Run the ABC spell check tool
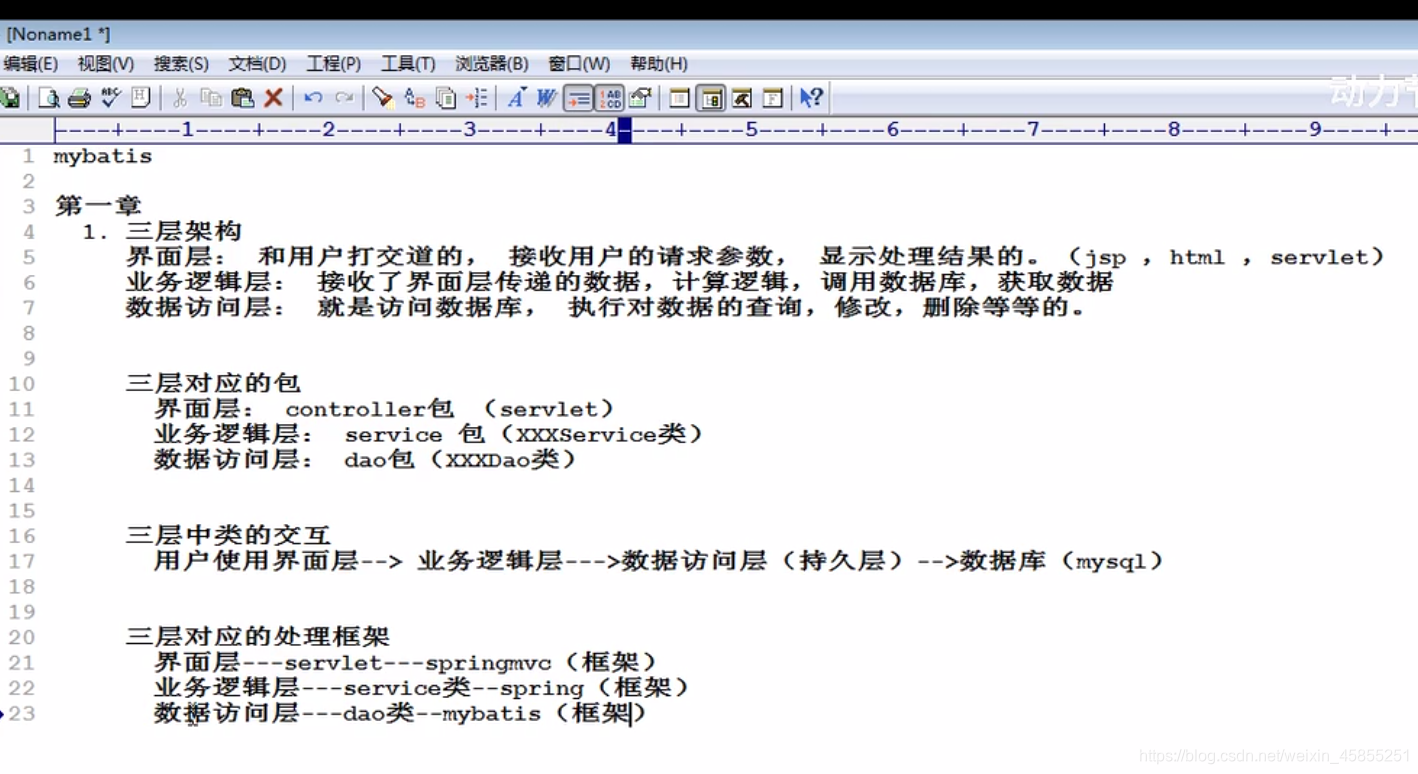Screen dimensions: 1418x774 point(110,98)
